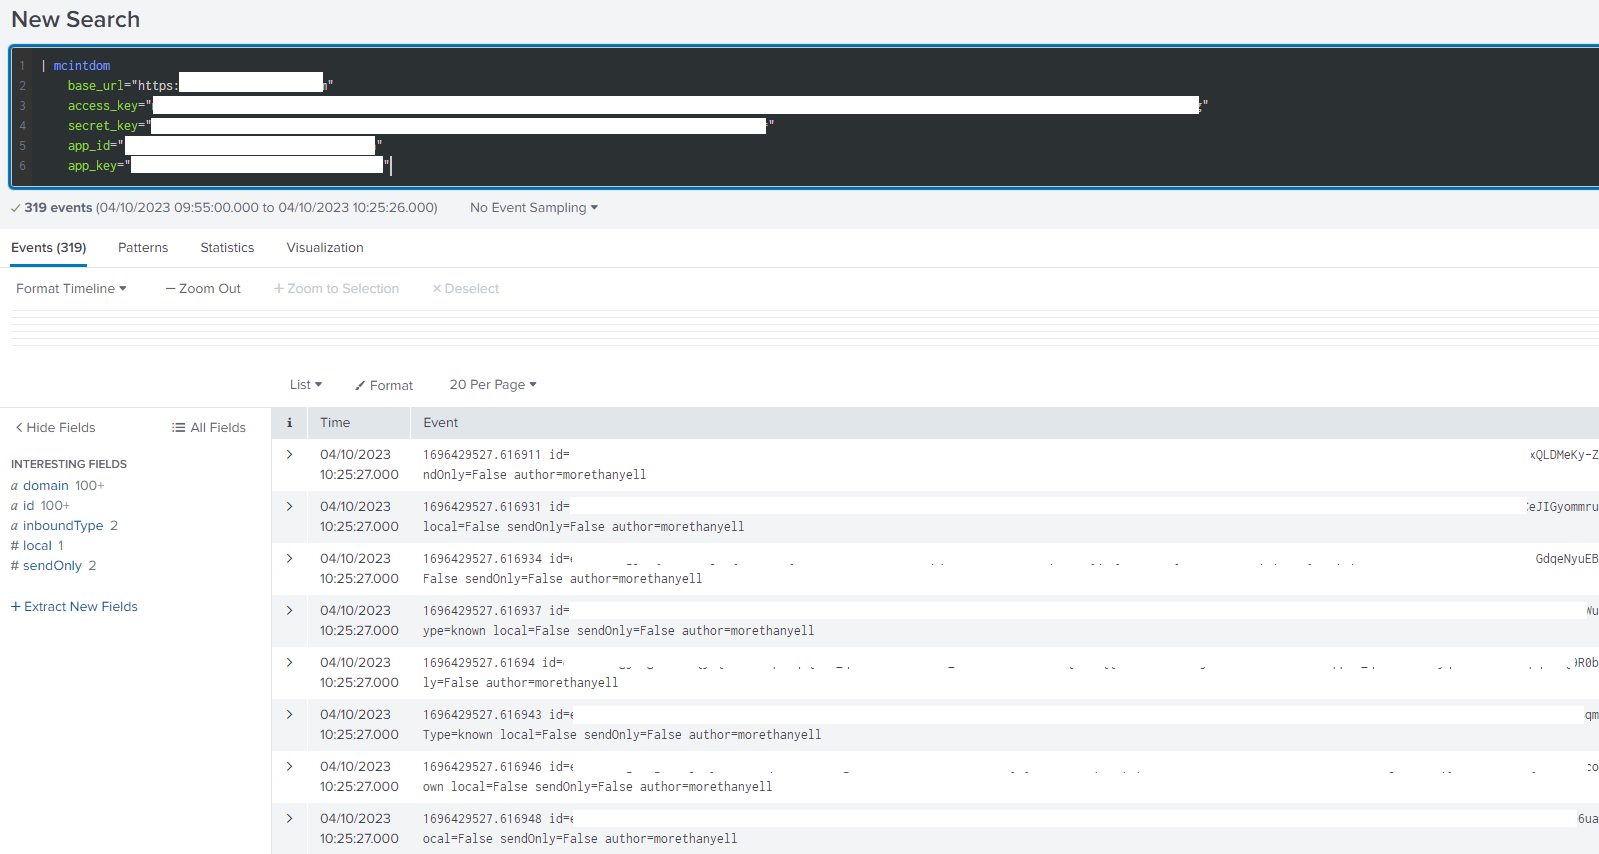Image resolution: width=1599 pixels, height=854 pixels.
Task: Click the secret_key line in the editor
Action: [421, 125]
